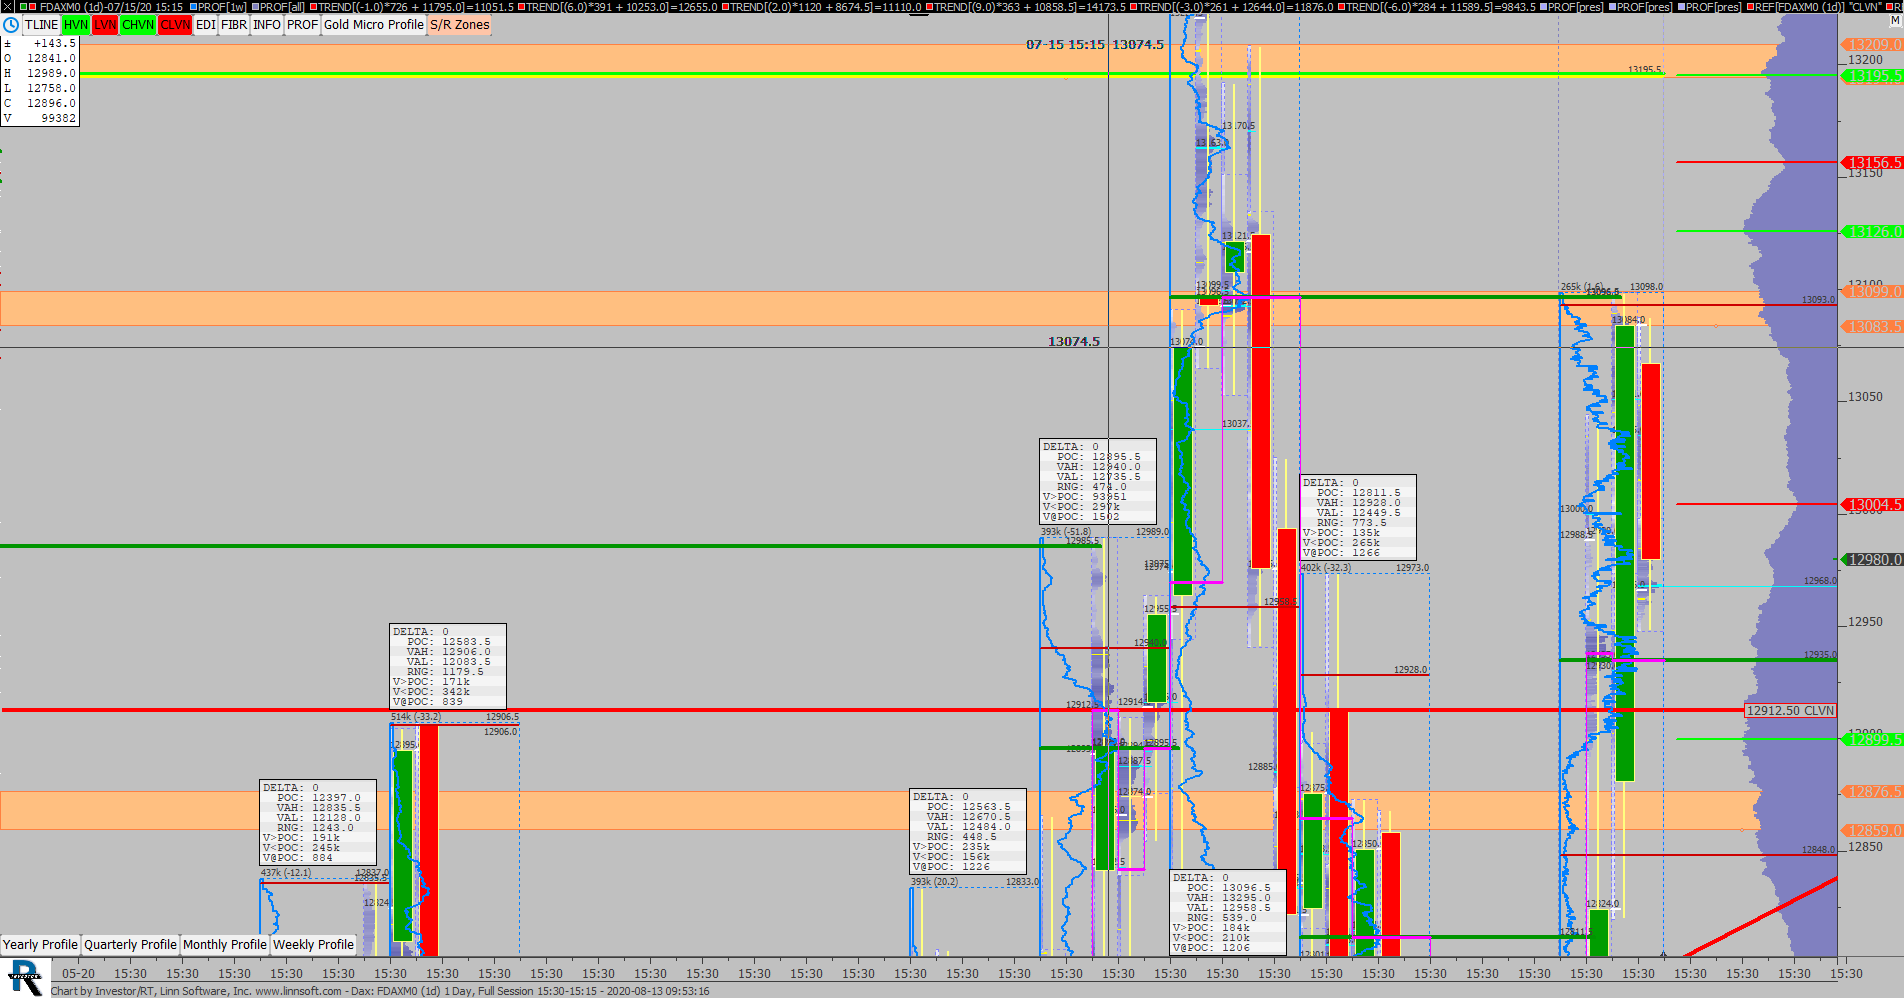Click the green 12899.5 price marker
1904x998 pixels.
[1872, 738]
